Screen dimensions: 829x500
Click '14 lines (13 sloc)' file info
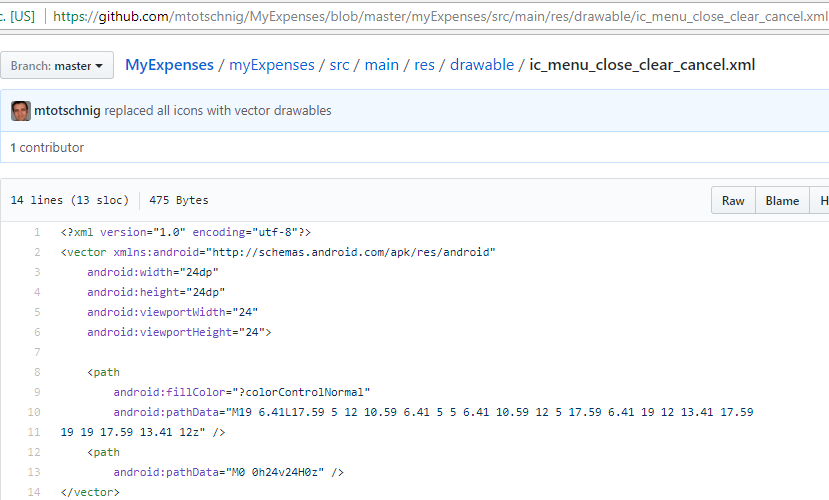tap(70, 200)
